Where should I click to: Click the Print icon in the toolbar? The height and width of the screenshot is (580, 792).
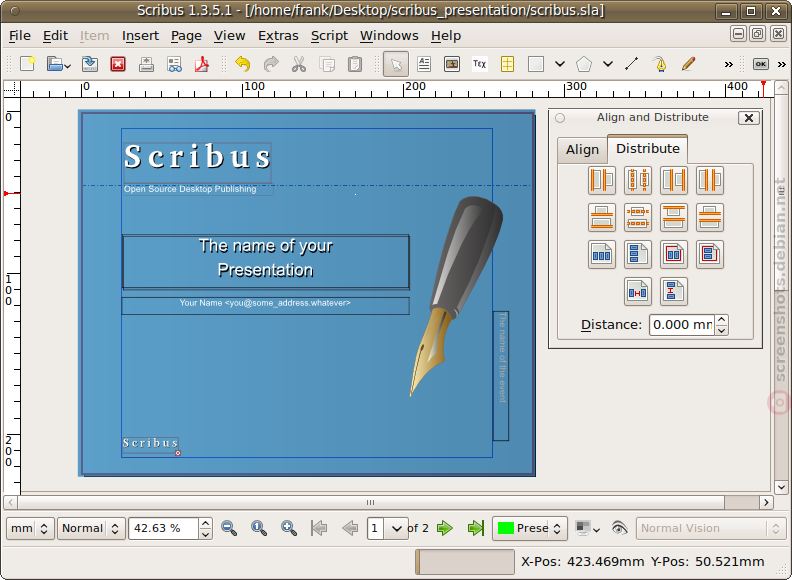coord(146,64)
